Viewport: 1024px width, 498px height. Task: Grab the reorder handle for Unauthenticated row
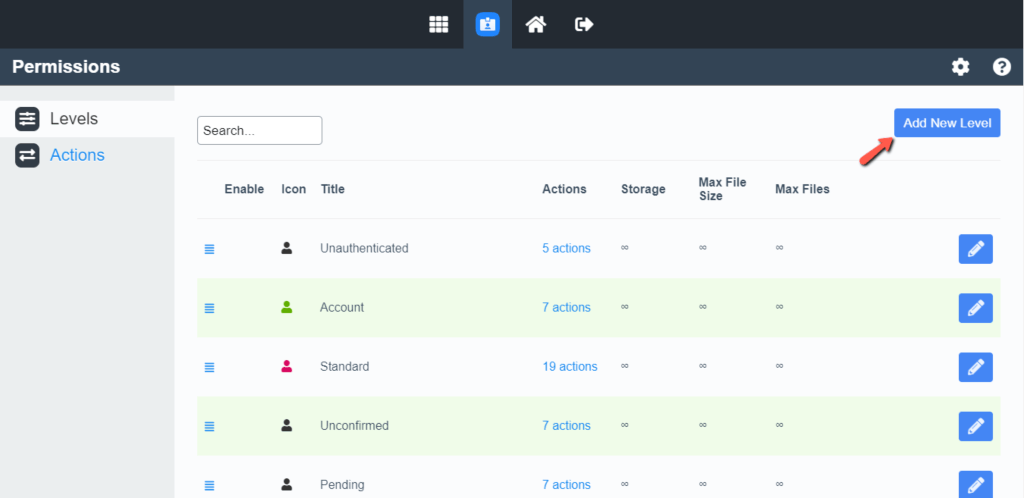[x=210, y=249]
